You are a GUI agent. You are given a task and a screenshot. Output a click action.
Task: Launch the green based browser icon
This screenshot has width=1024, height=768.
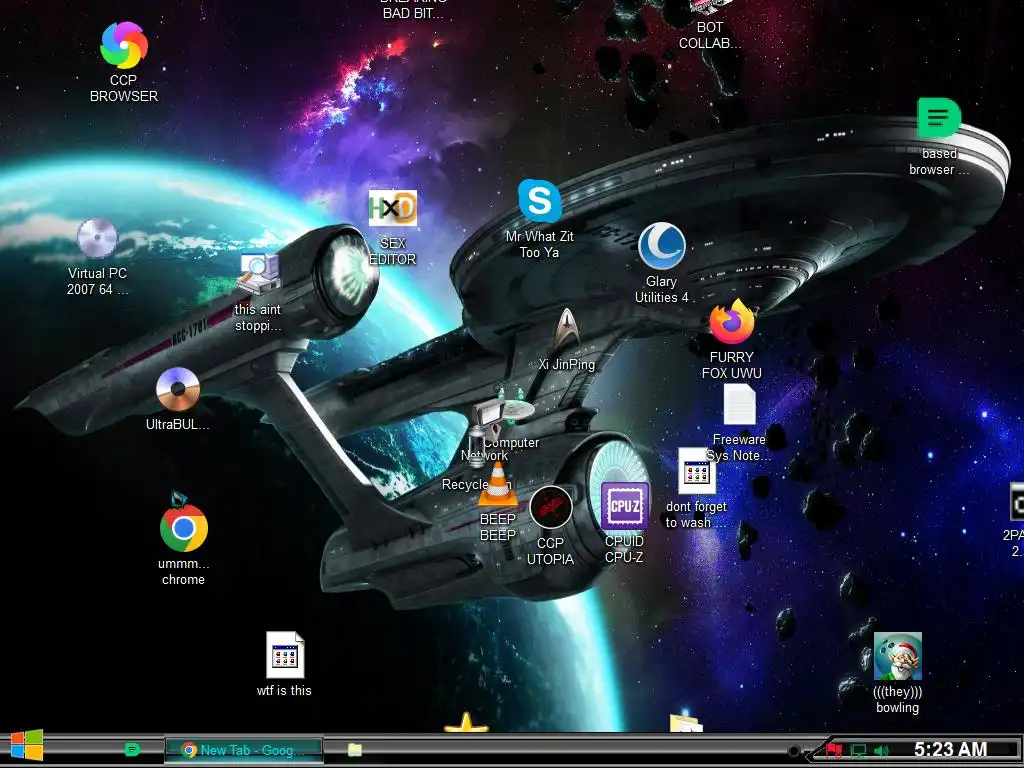(x=938, y=118)
